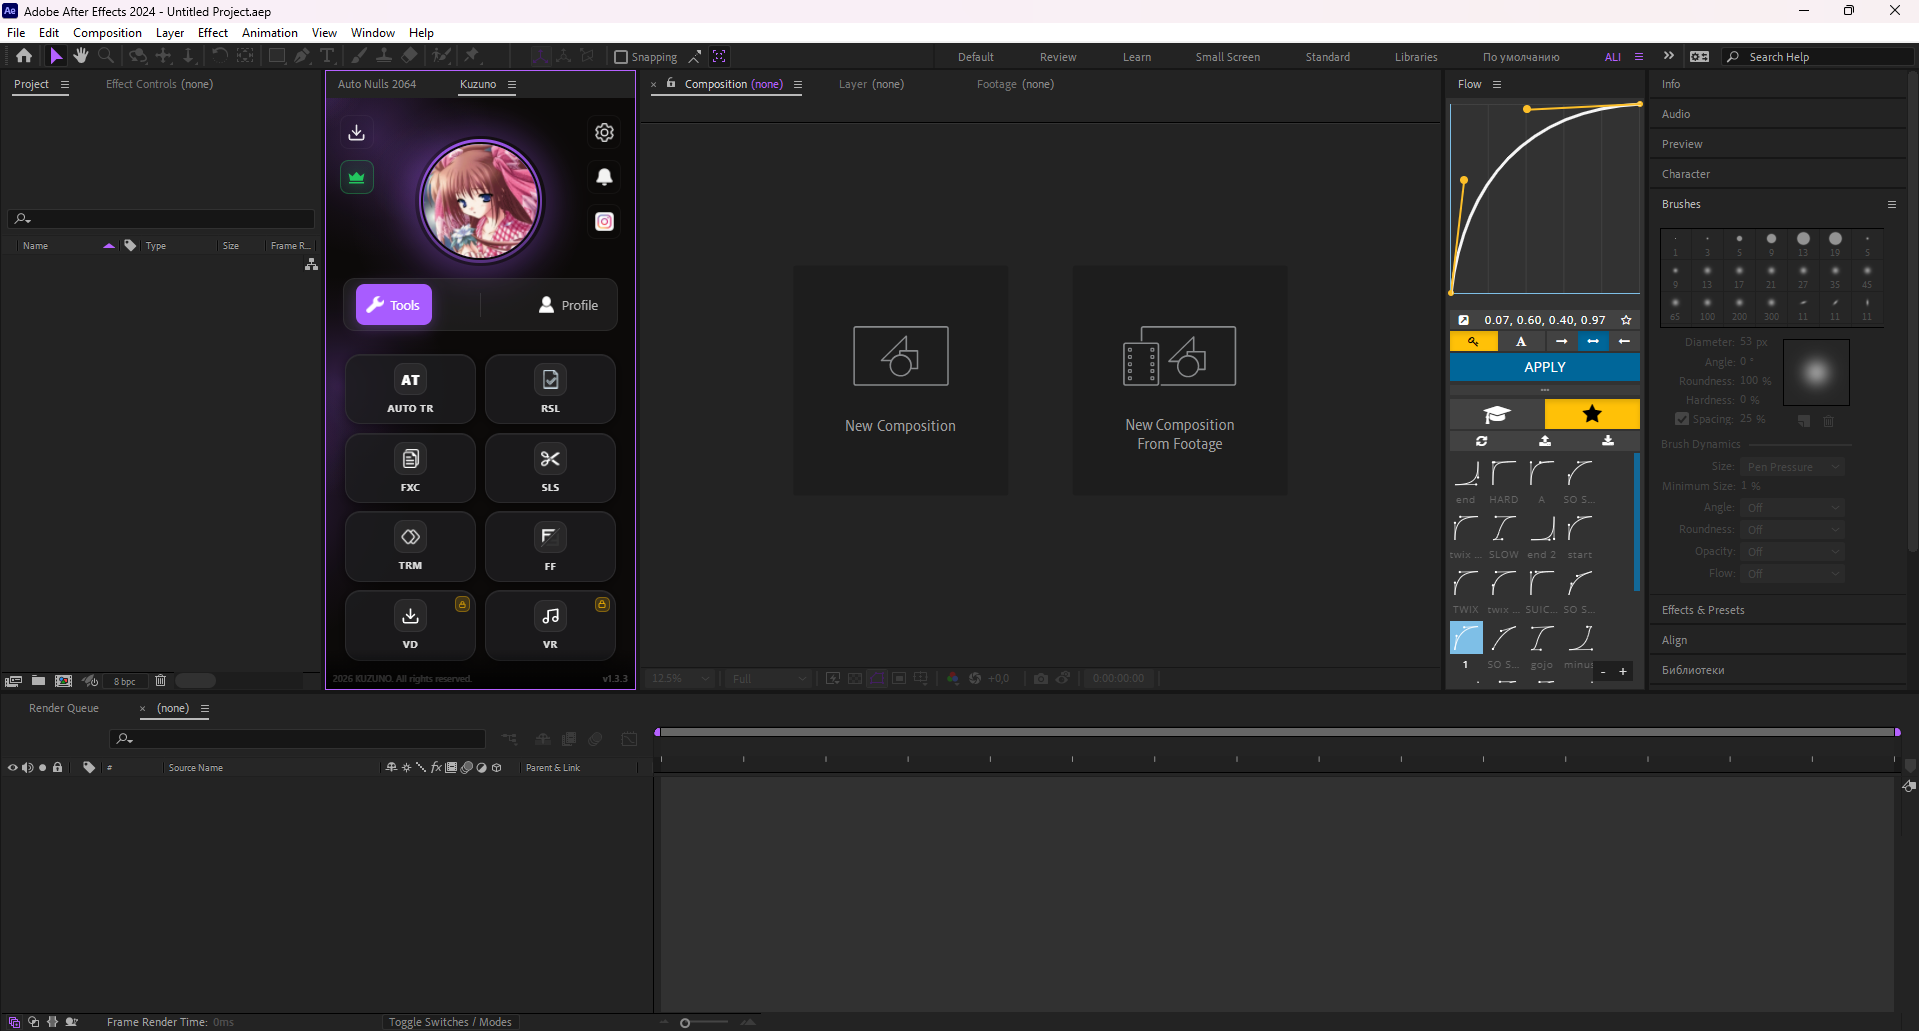This screenshot has width=1919, height=1031.
Task: Toggle the Composition viewer lock icon
Action: pos(671,83)
